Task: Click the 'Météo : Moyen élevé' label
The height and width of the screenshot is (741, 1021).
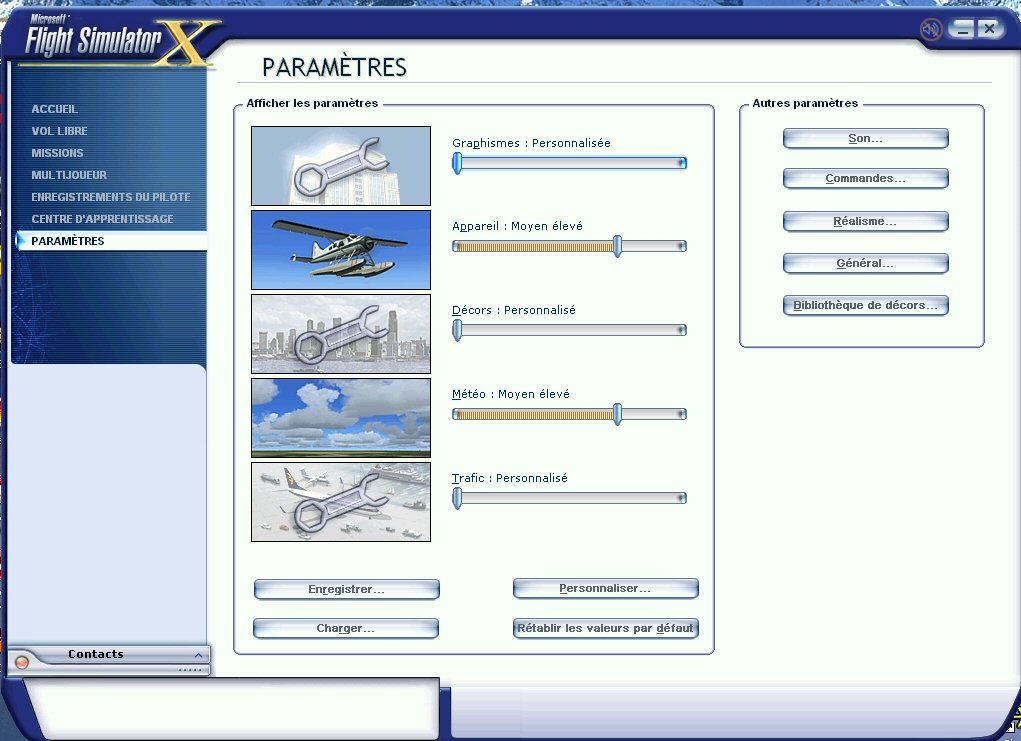Action: tap(510, 395)
